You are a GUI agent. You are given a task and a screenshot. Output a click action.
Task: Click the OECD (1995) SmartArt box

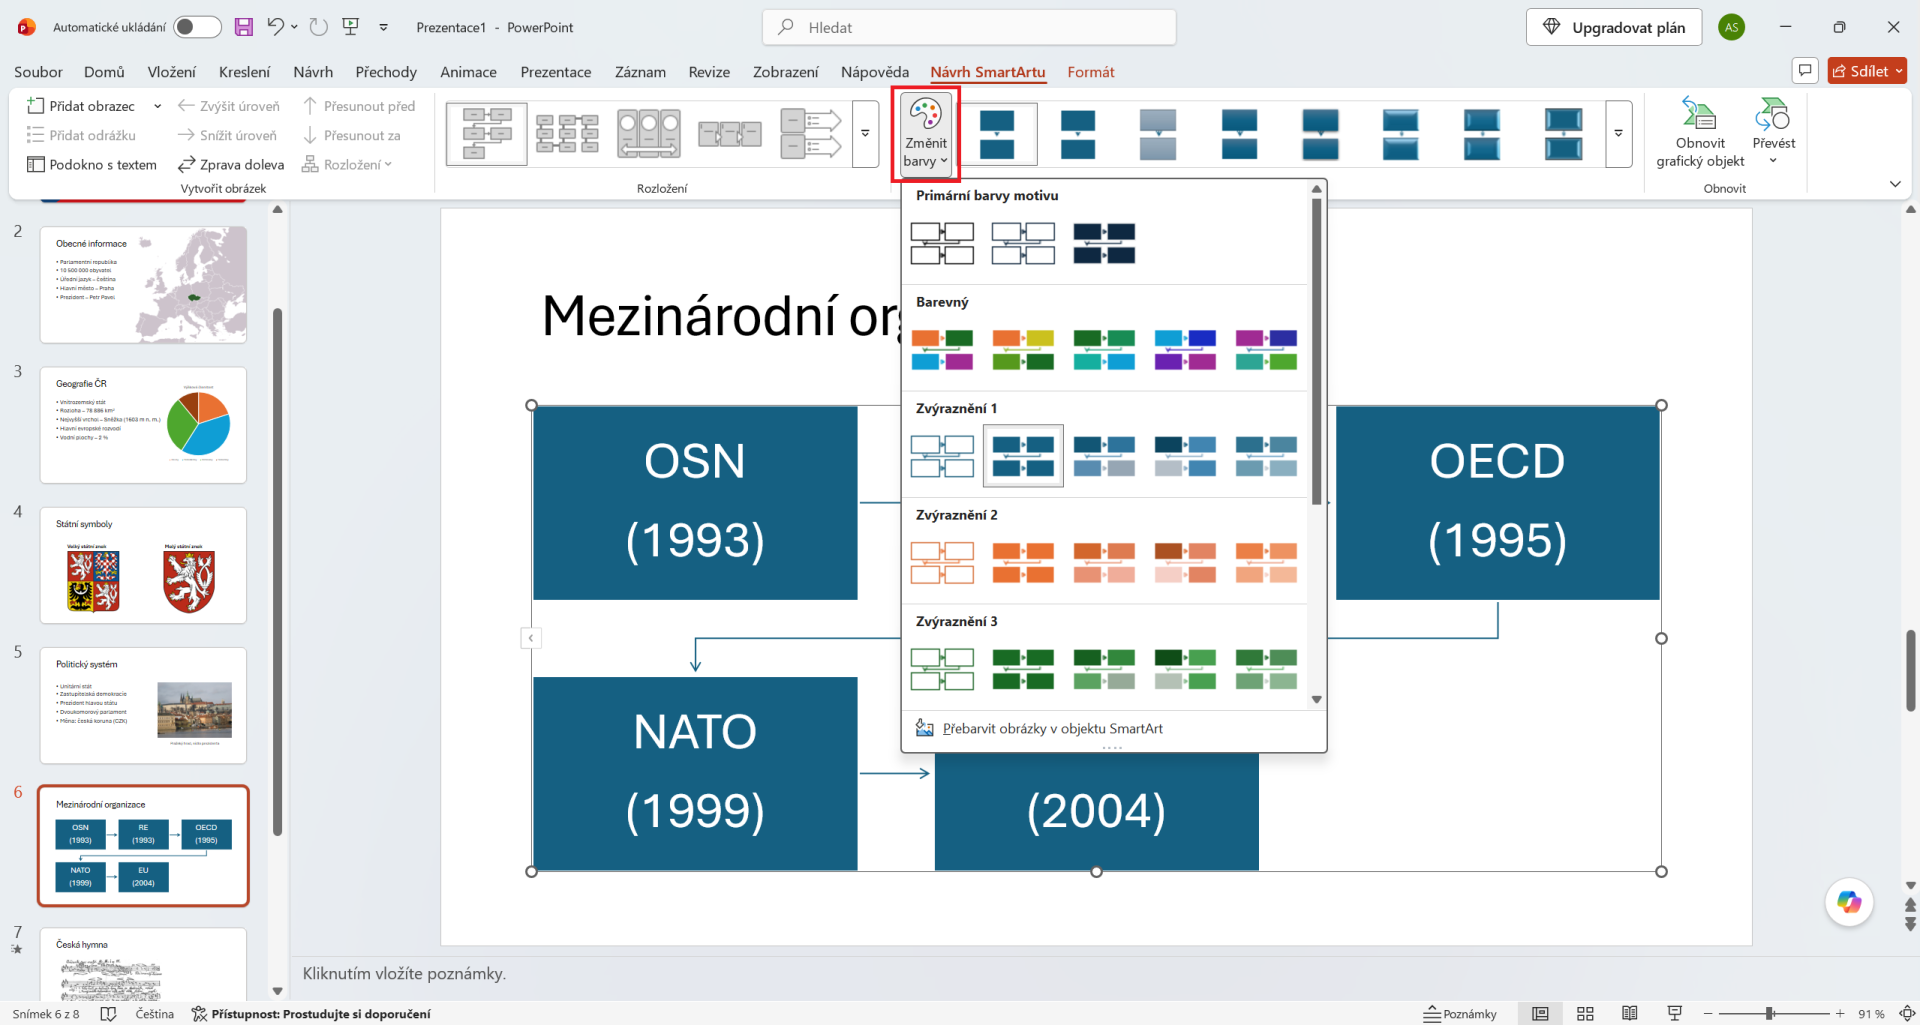1497,502
